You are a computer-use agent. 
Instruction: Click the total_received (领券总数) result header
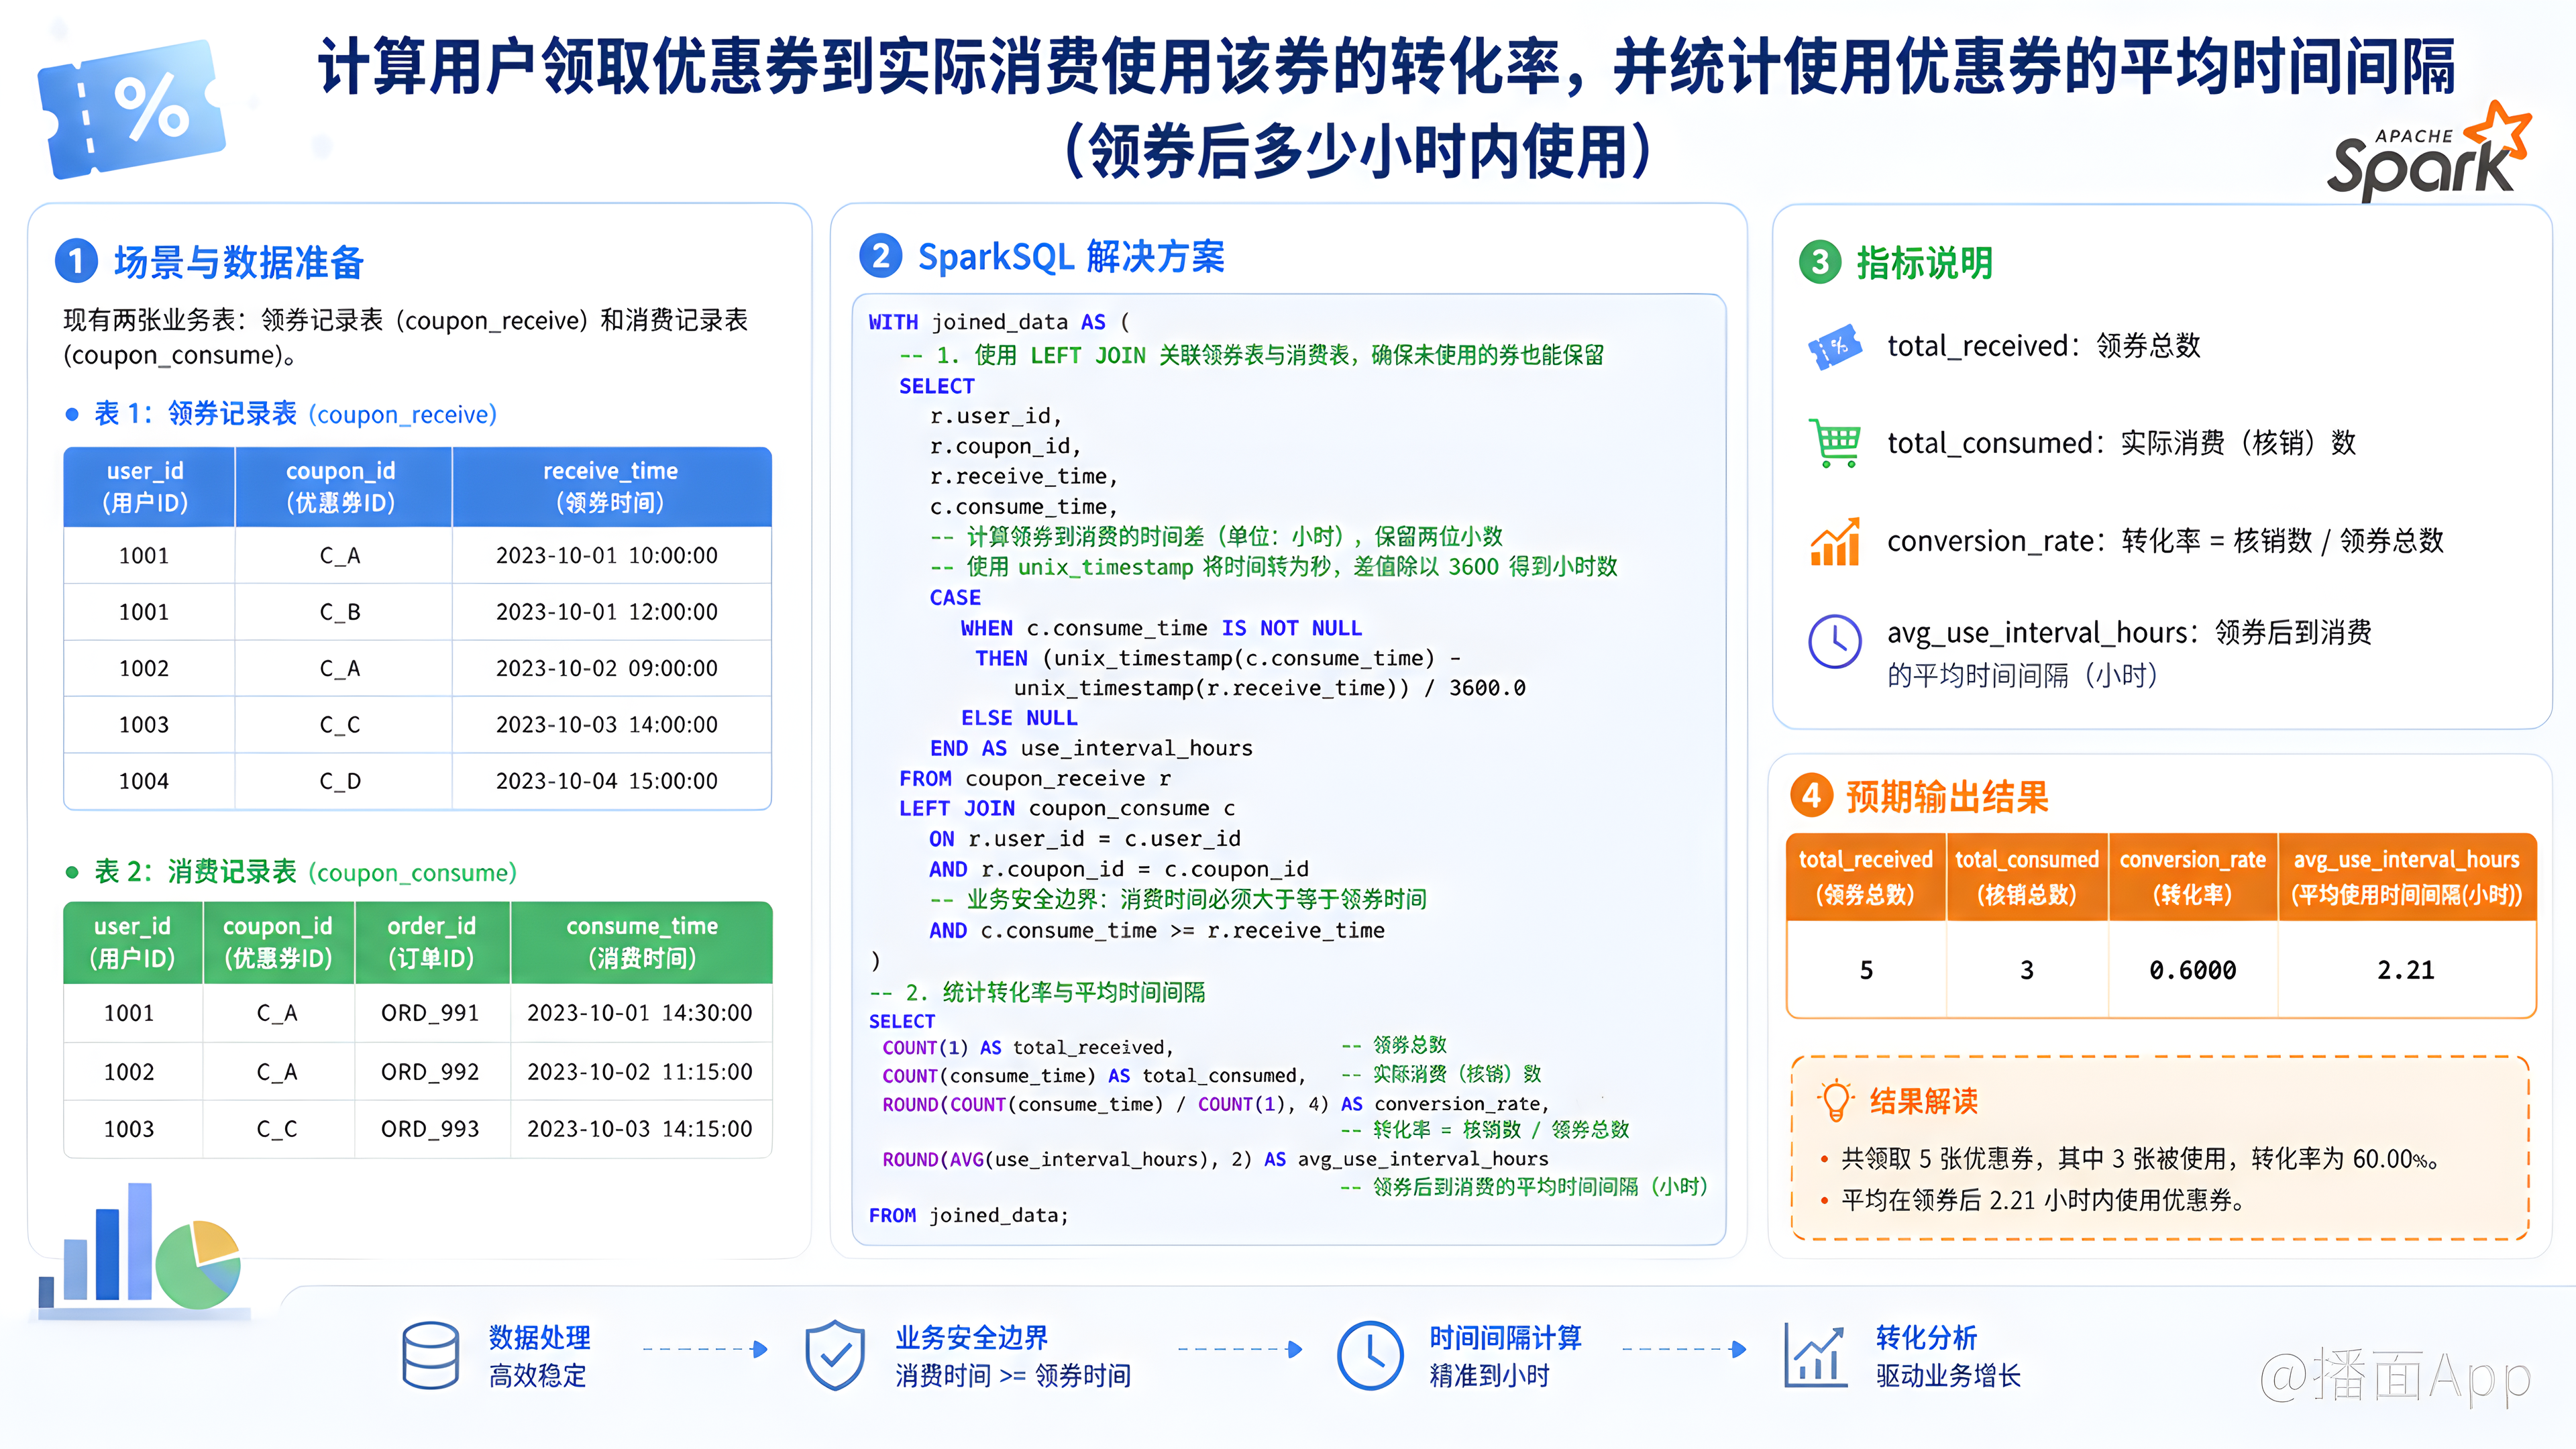point(1865,877)
